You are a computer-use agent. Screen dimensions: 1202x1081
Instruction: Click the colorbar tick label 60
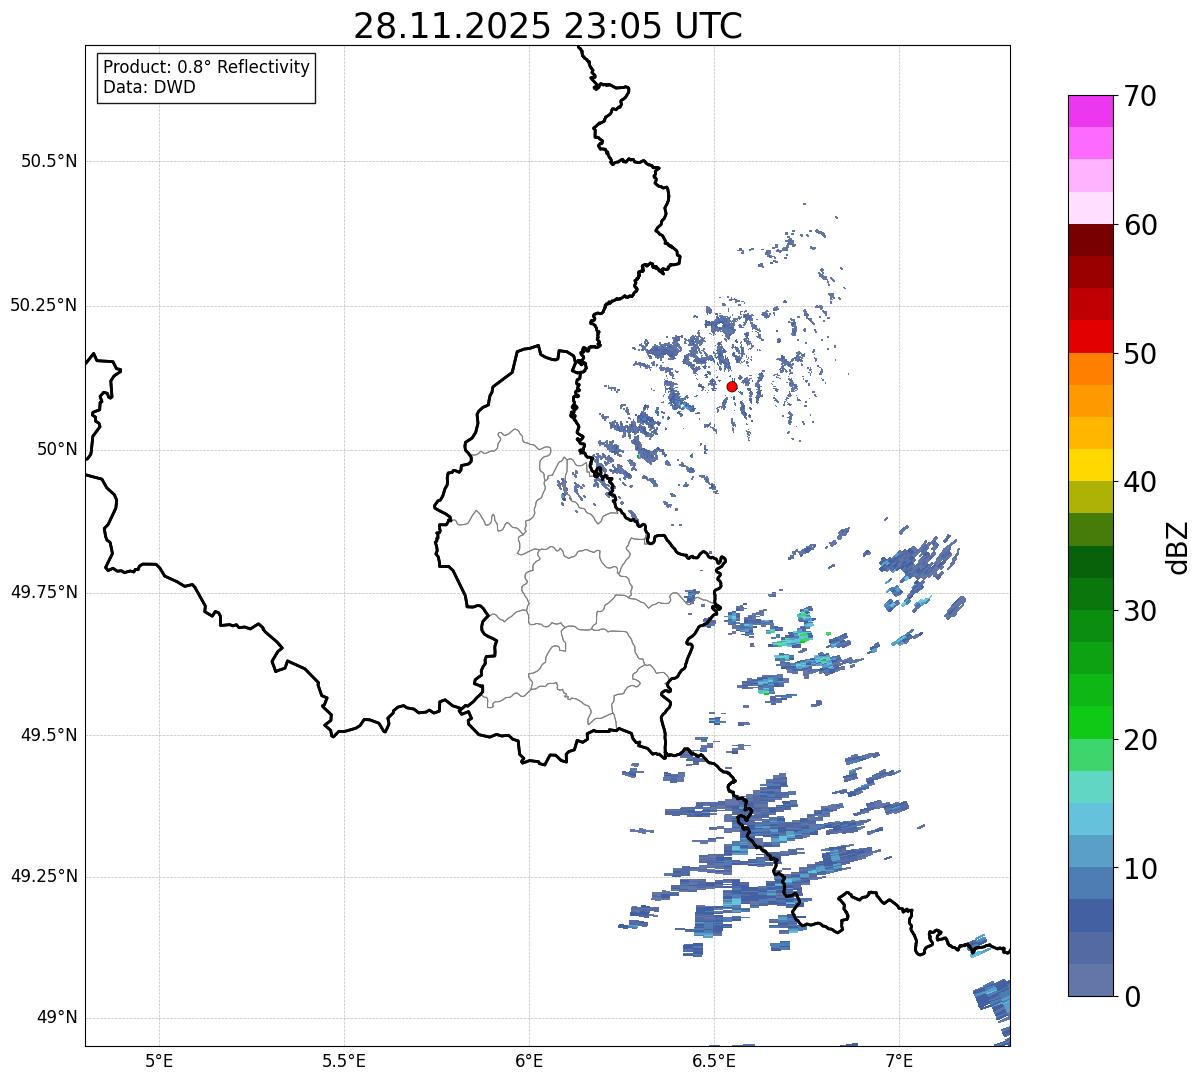pos(1138,225)
